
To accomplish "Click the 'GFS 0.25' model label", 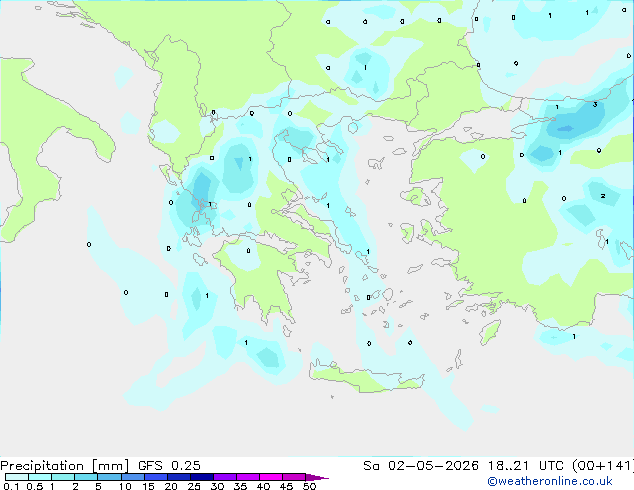I will (x=169, y=466).
